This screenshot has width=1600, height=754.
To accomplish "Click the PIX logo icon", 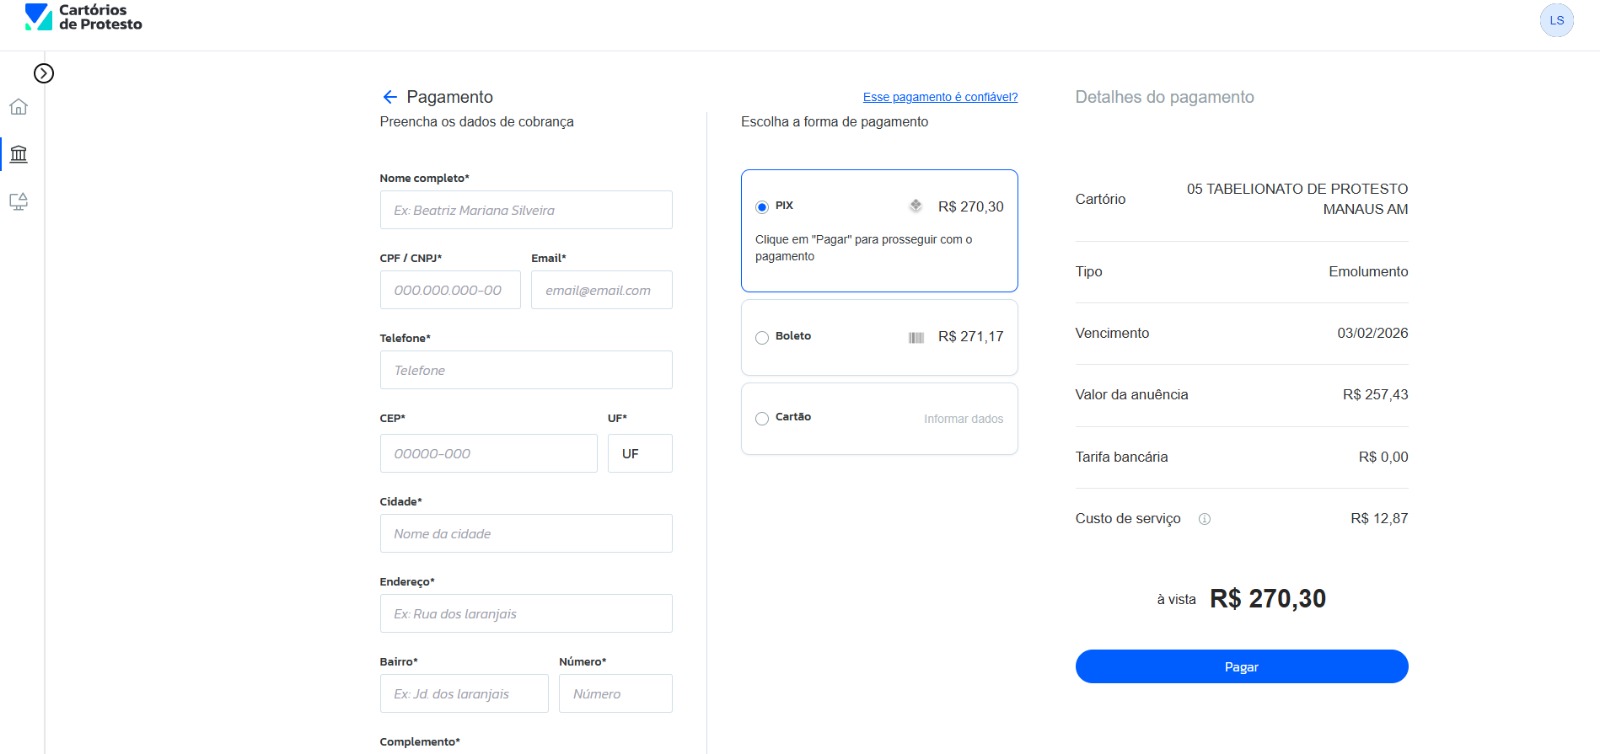I will click(x=915, y=206).
